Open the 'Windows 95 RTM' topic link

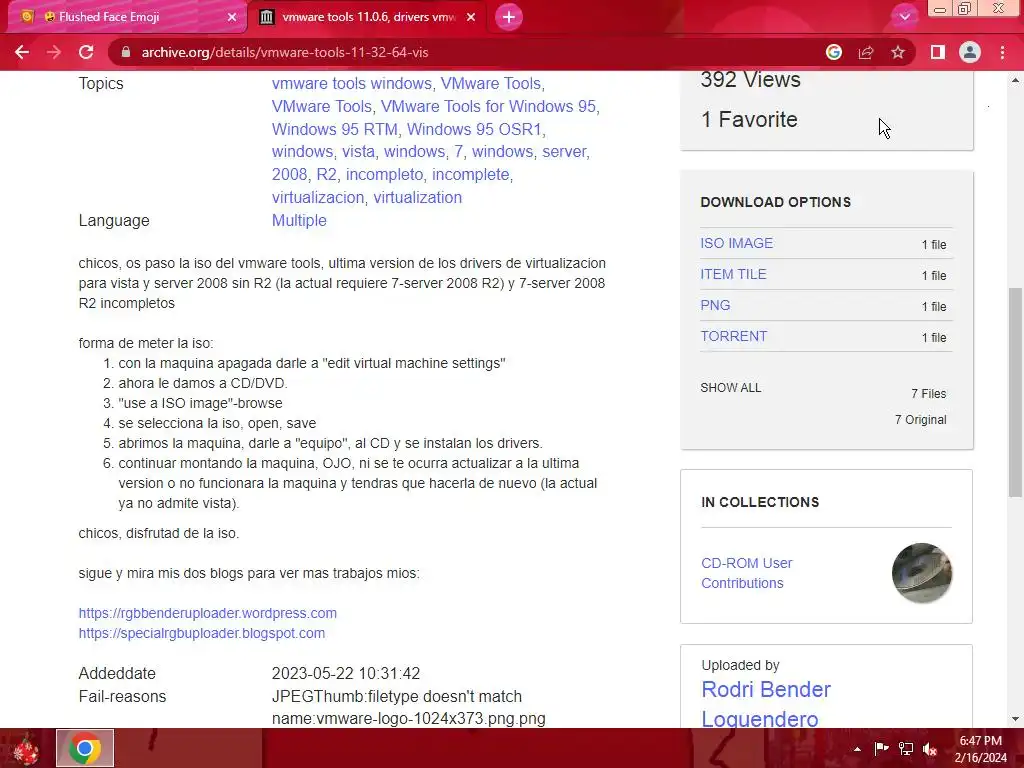point(334,129)
